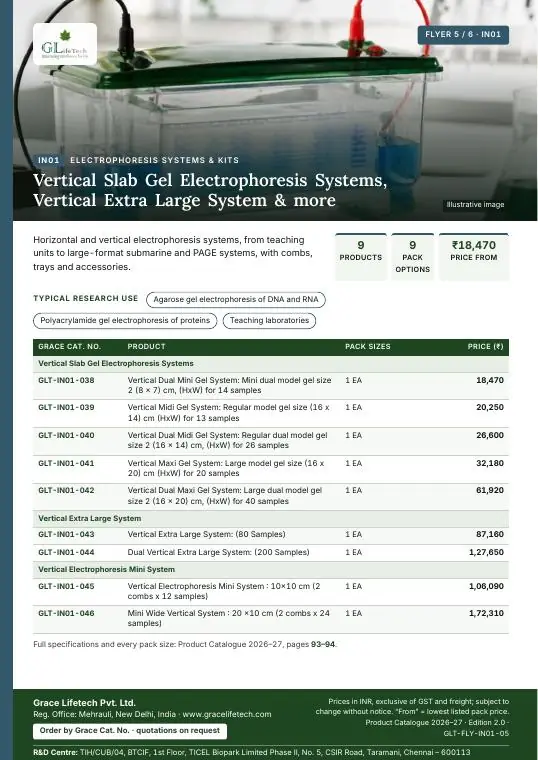Select the Polyacrylamide gel electrophoresis of proteins chip
538x760 pixels.
pos(125,320)
